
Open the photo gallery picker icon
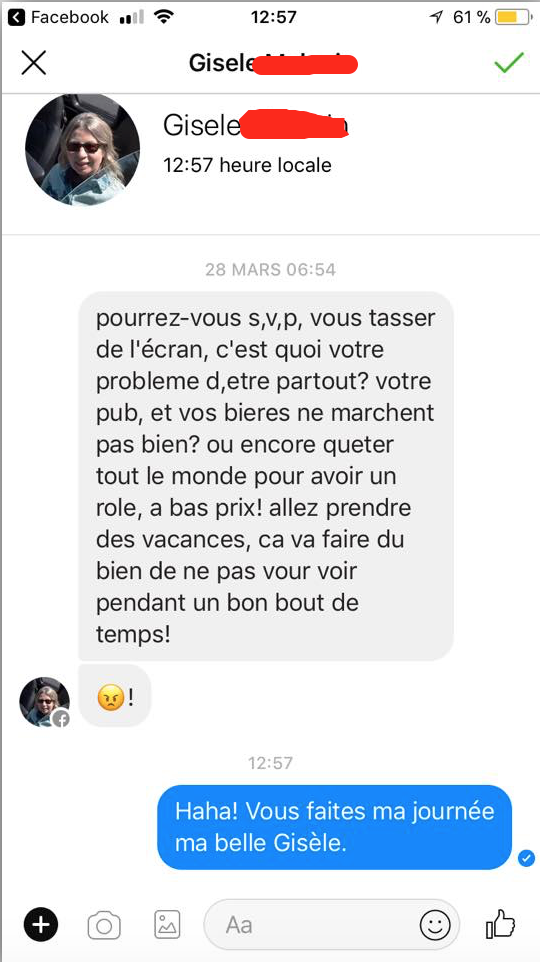point(166,925)
